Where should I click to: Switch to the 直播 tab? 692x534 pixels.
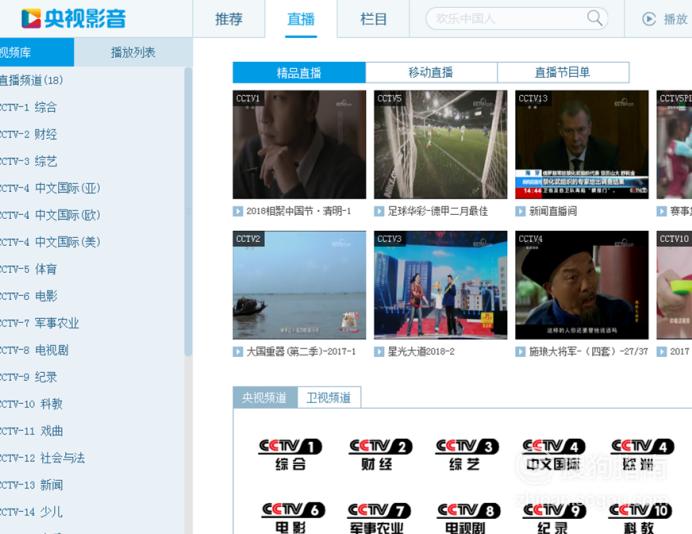point(301,19)
